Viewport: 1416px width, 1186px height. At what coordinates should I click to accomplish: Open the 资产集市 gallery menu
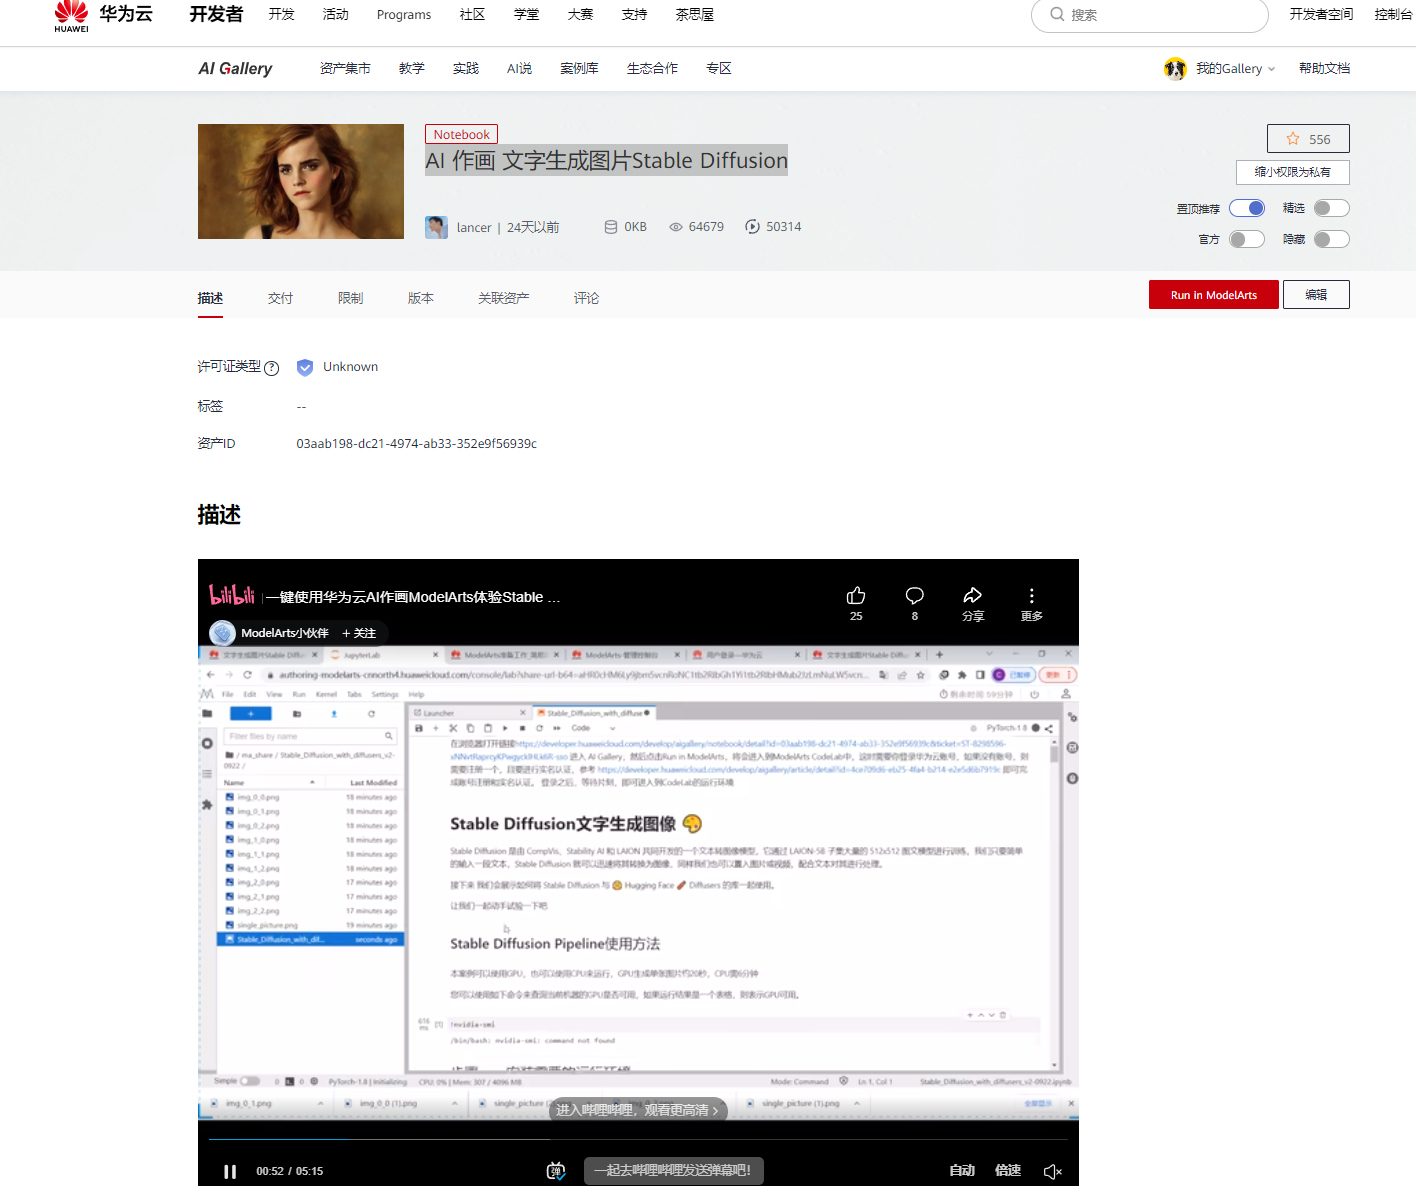point(345,68)
